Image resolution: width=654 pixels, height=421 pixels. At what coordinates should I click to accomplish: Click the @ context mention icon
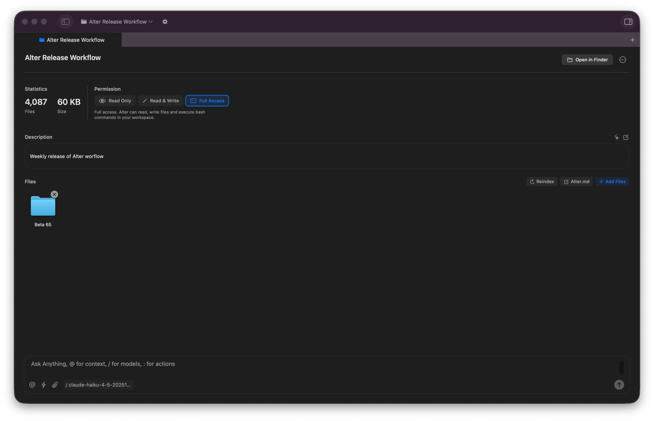(32, 385)
